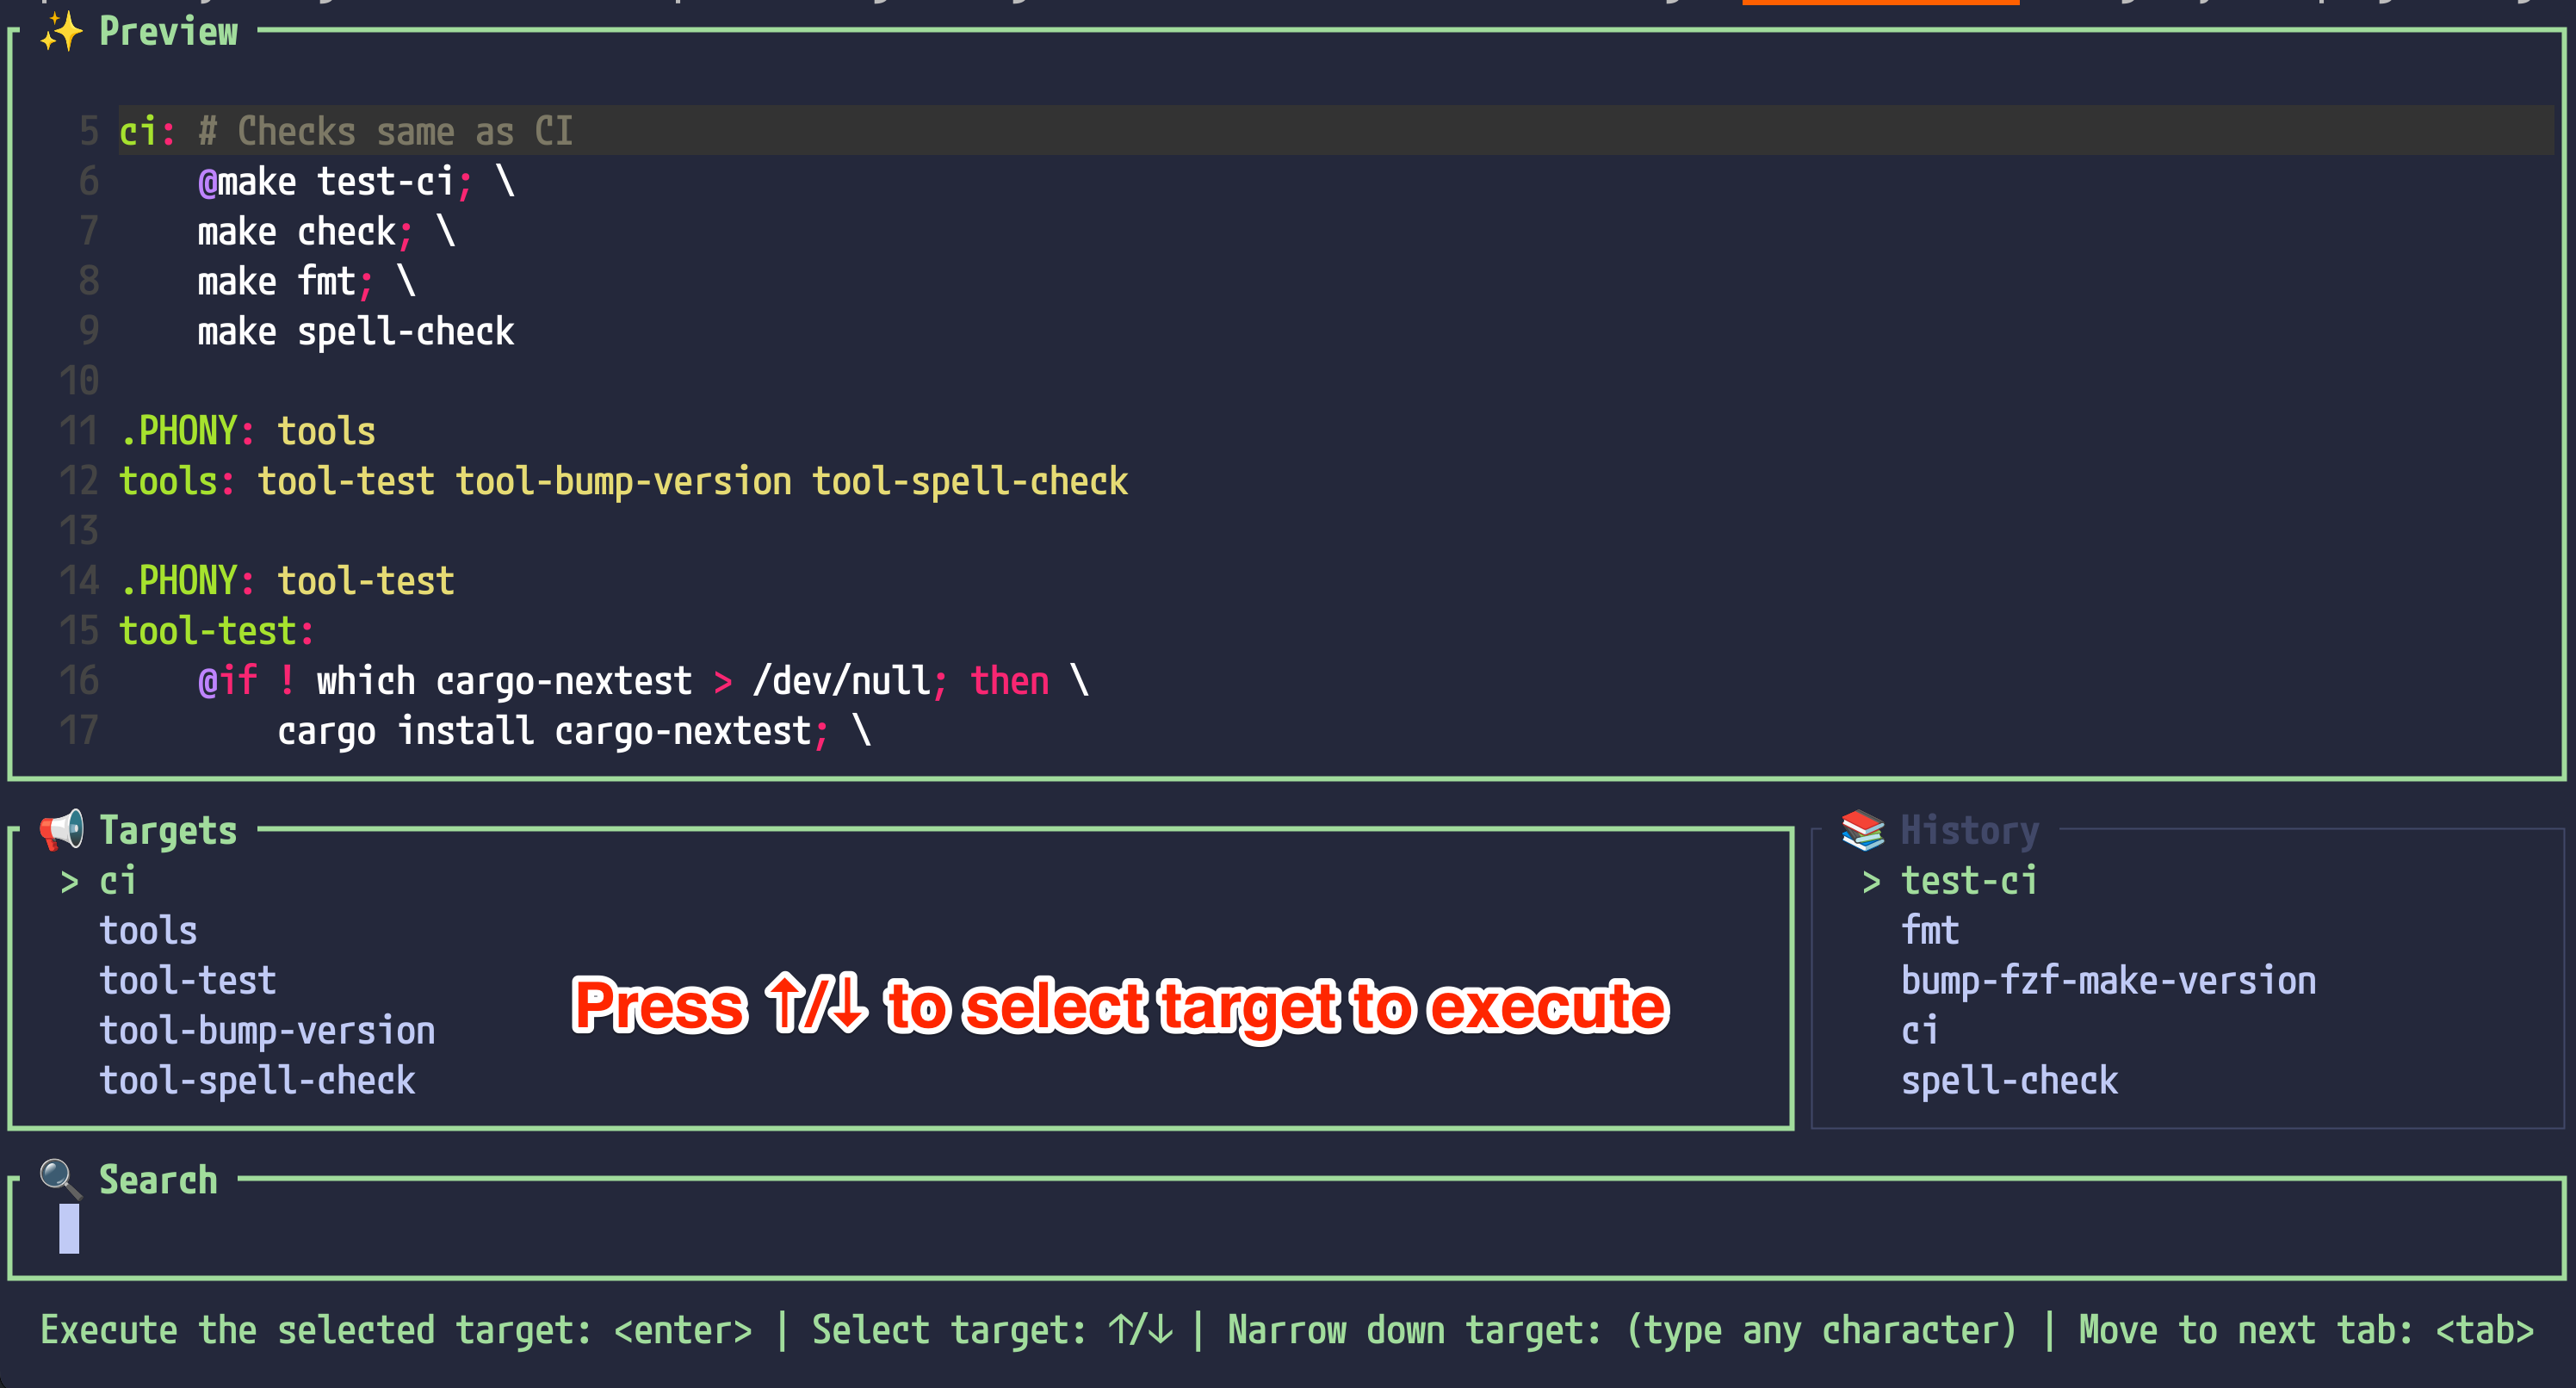Screen dimensions: 2576x1388
Task: Switch to the History tab title
Action: 1969,830
